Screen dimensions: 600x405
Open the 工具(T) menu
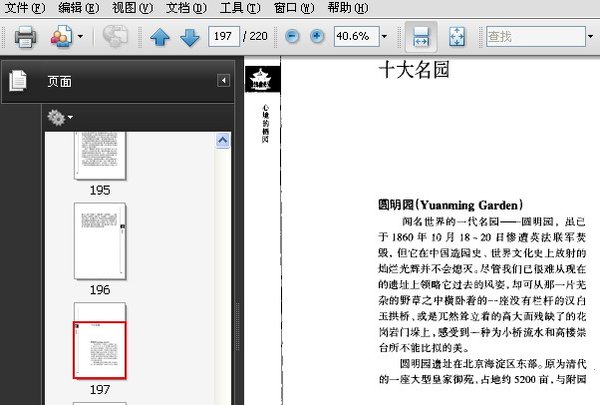[240, 8]
